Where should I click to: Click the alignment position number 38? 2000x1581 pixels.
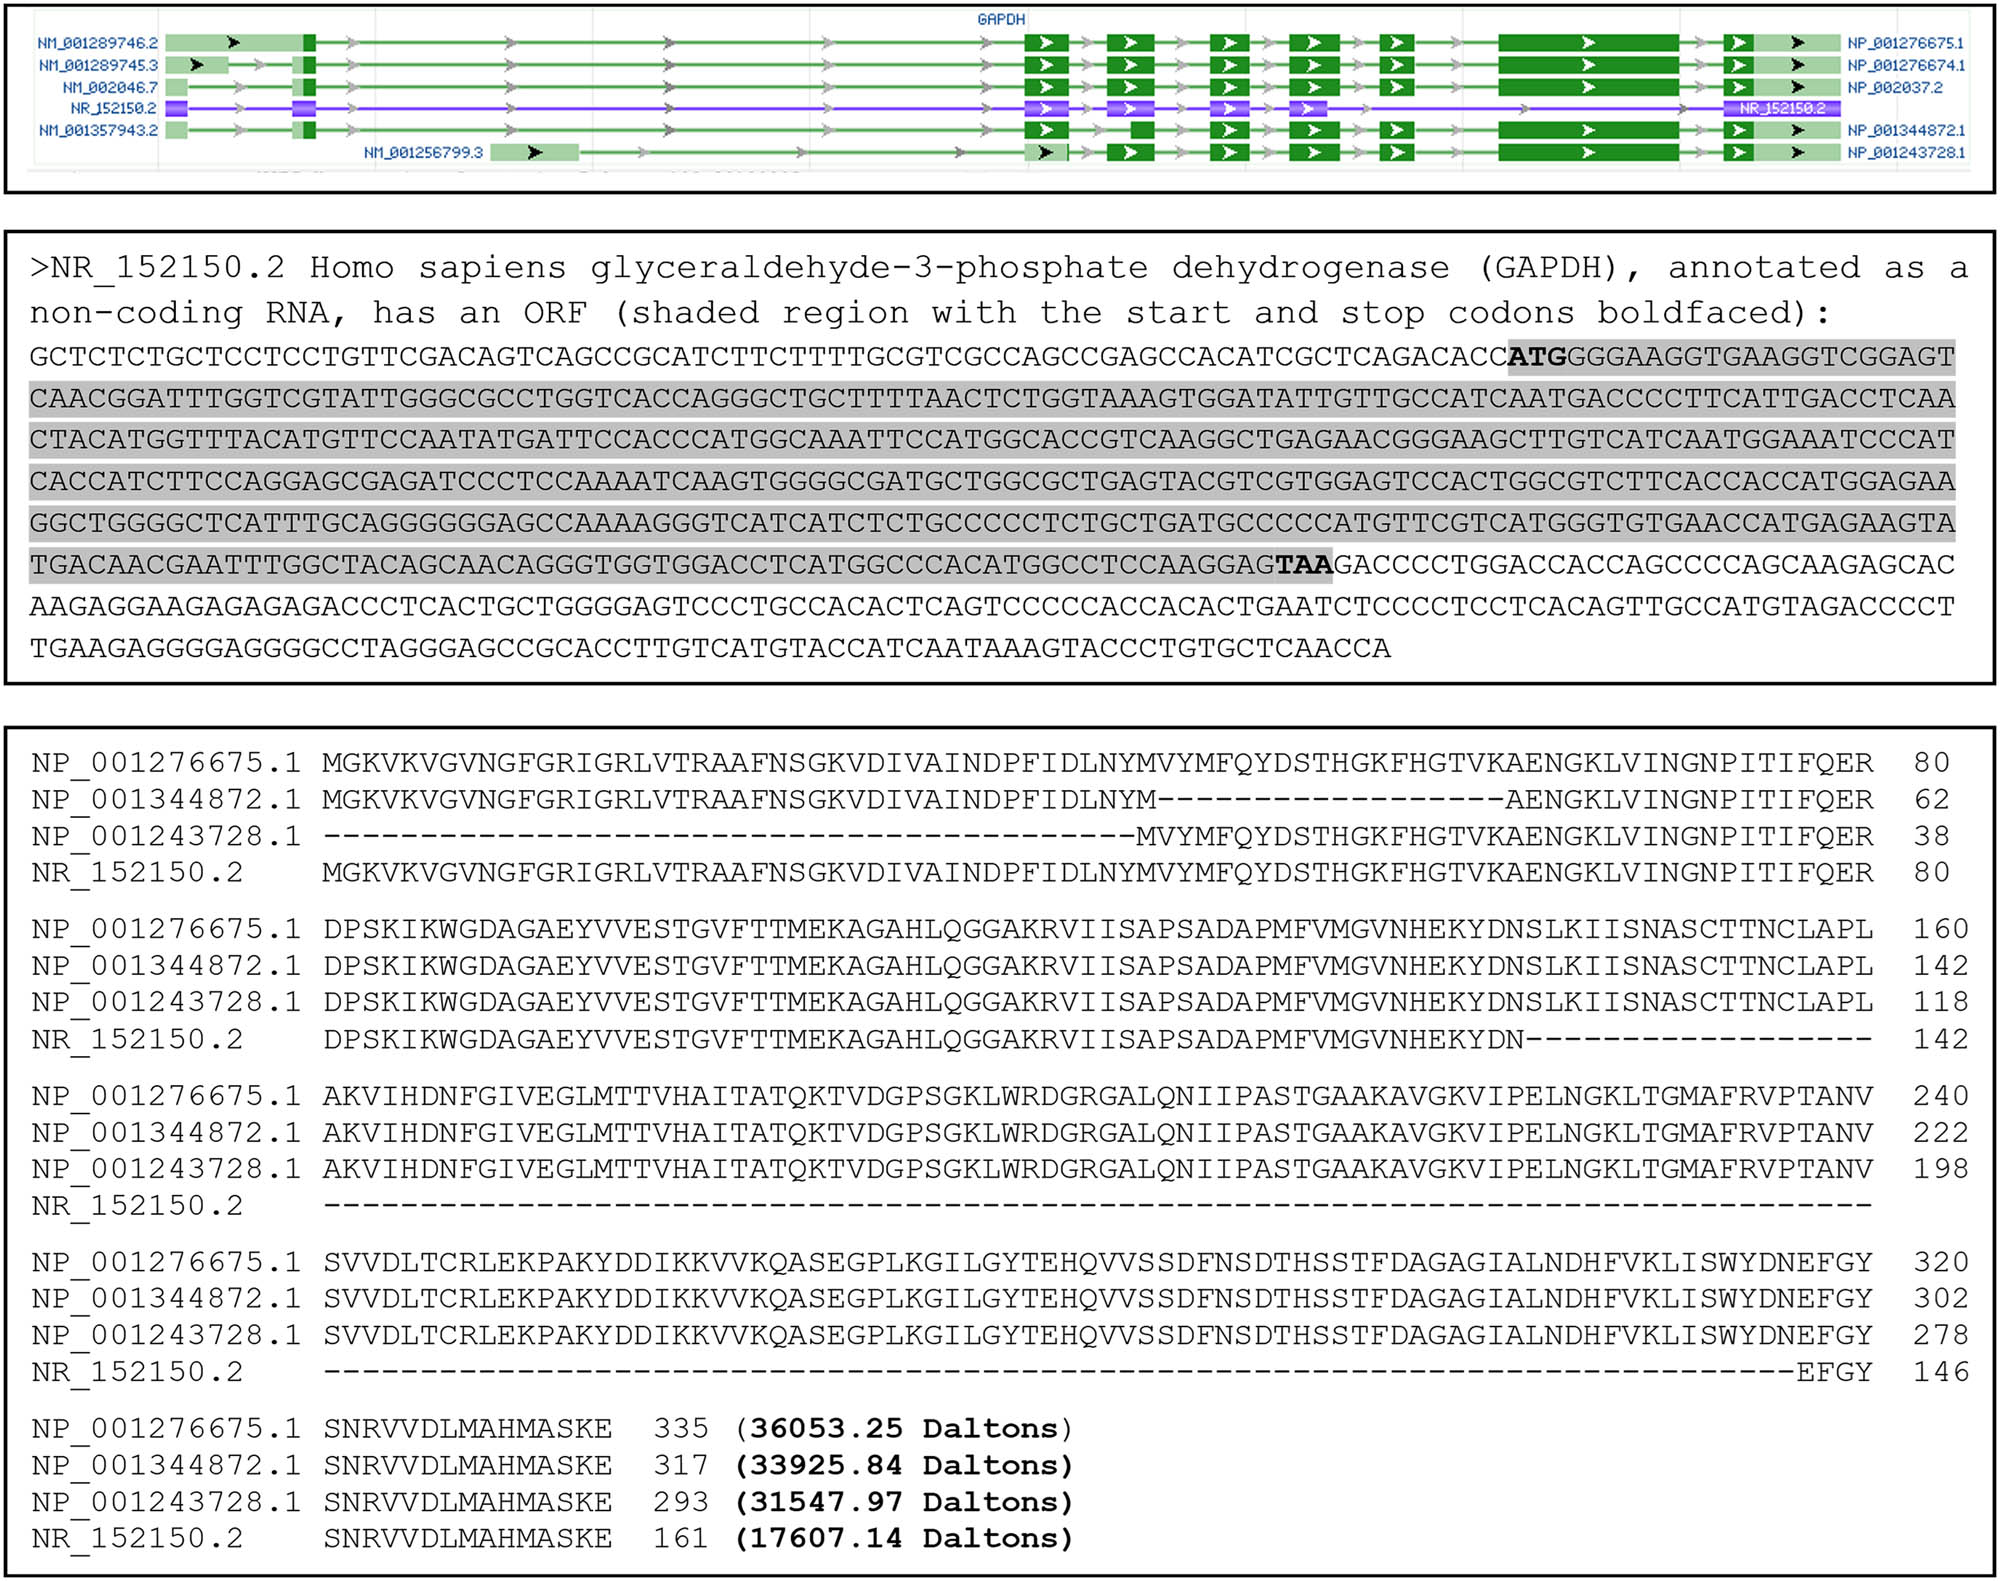1932,836
